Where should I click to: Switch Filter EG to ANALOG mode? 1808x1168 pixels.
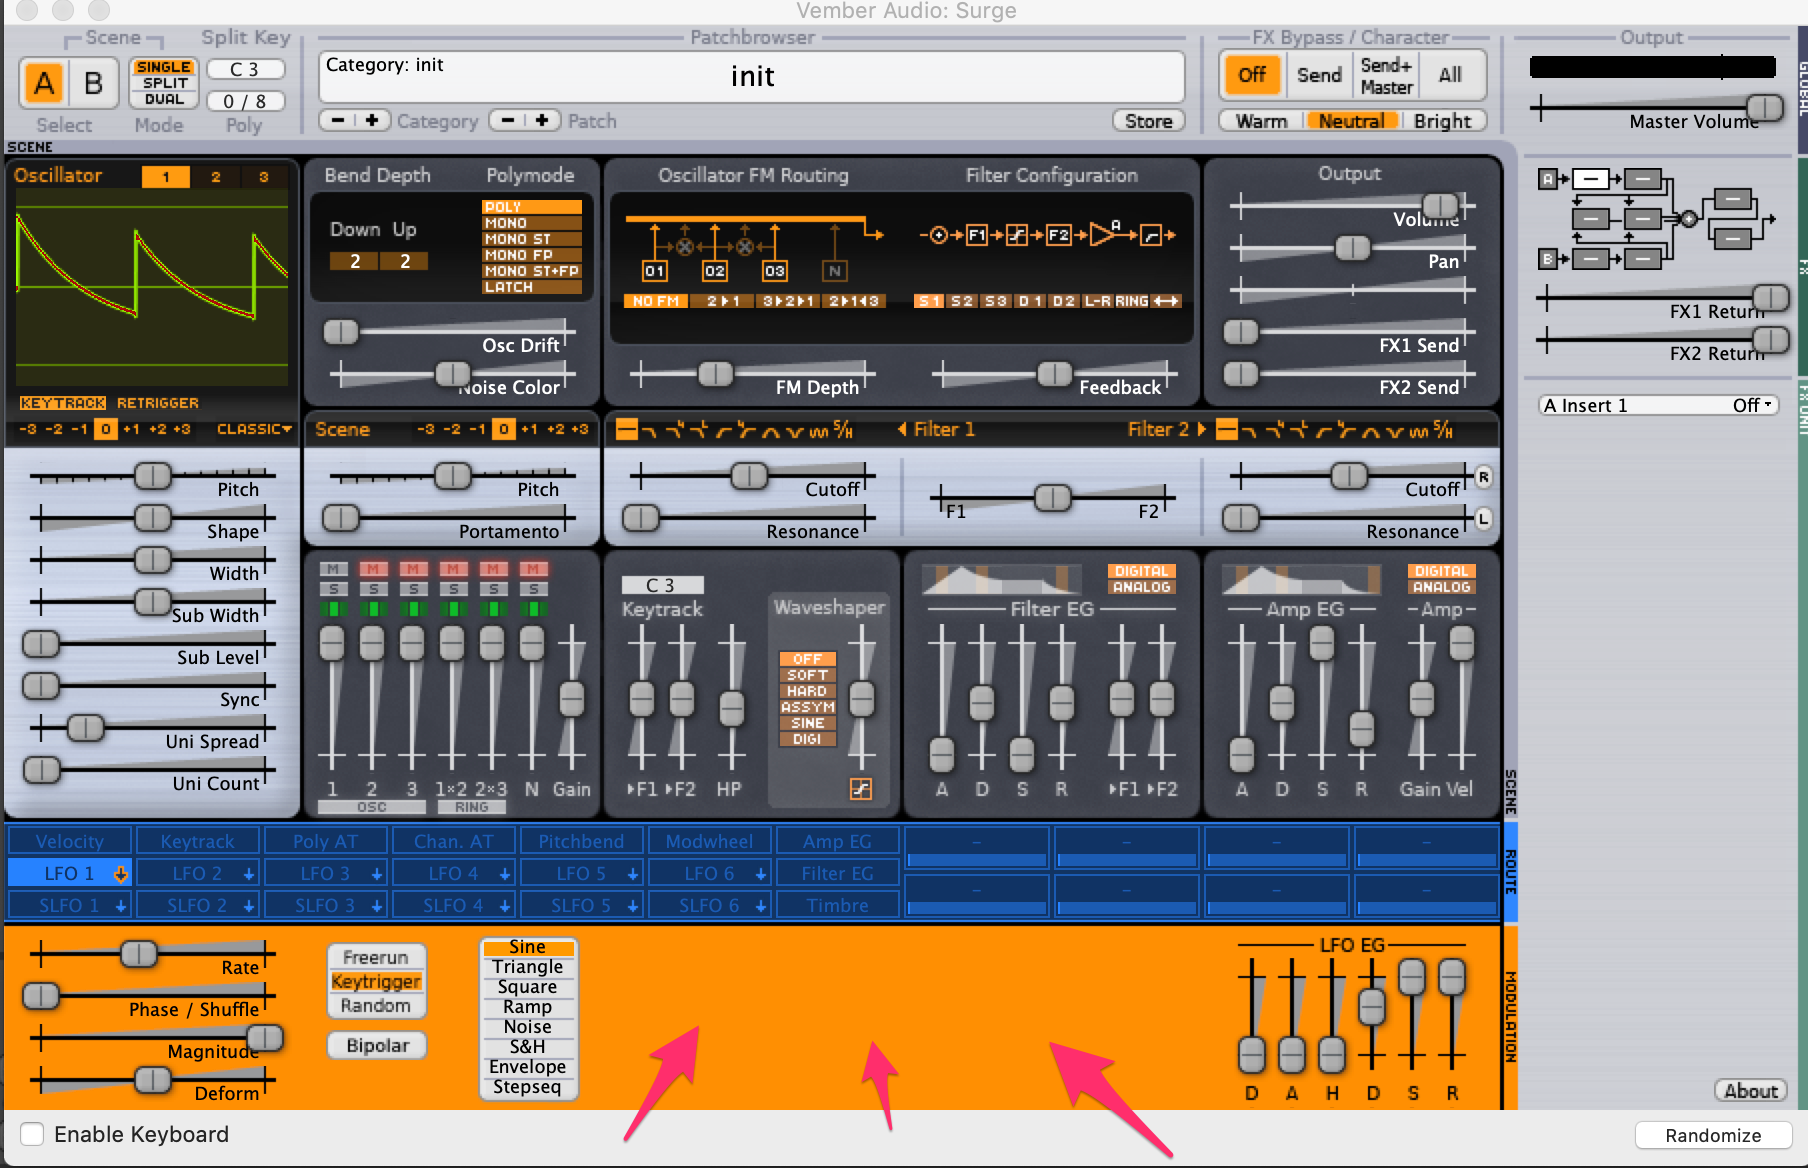pos(1141,588)
